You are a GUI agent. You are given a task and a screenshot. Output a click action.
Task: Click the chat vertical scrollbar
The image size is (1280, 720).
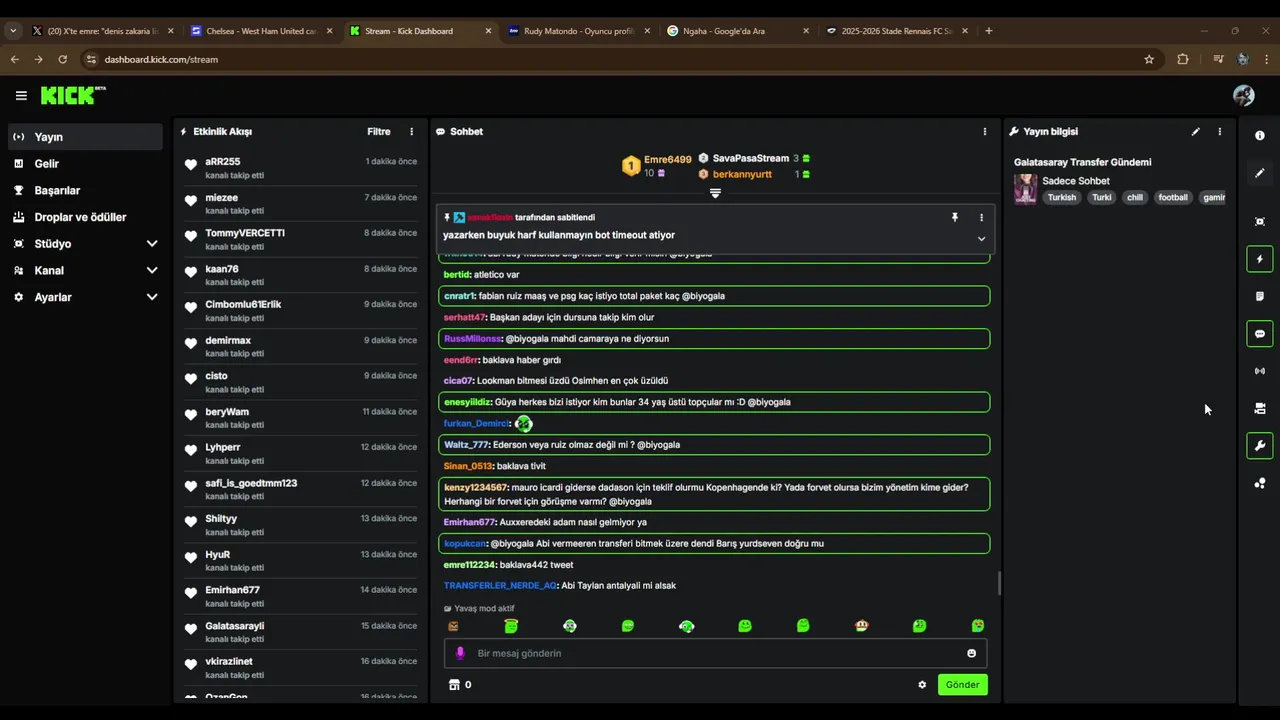coord(999,583)
